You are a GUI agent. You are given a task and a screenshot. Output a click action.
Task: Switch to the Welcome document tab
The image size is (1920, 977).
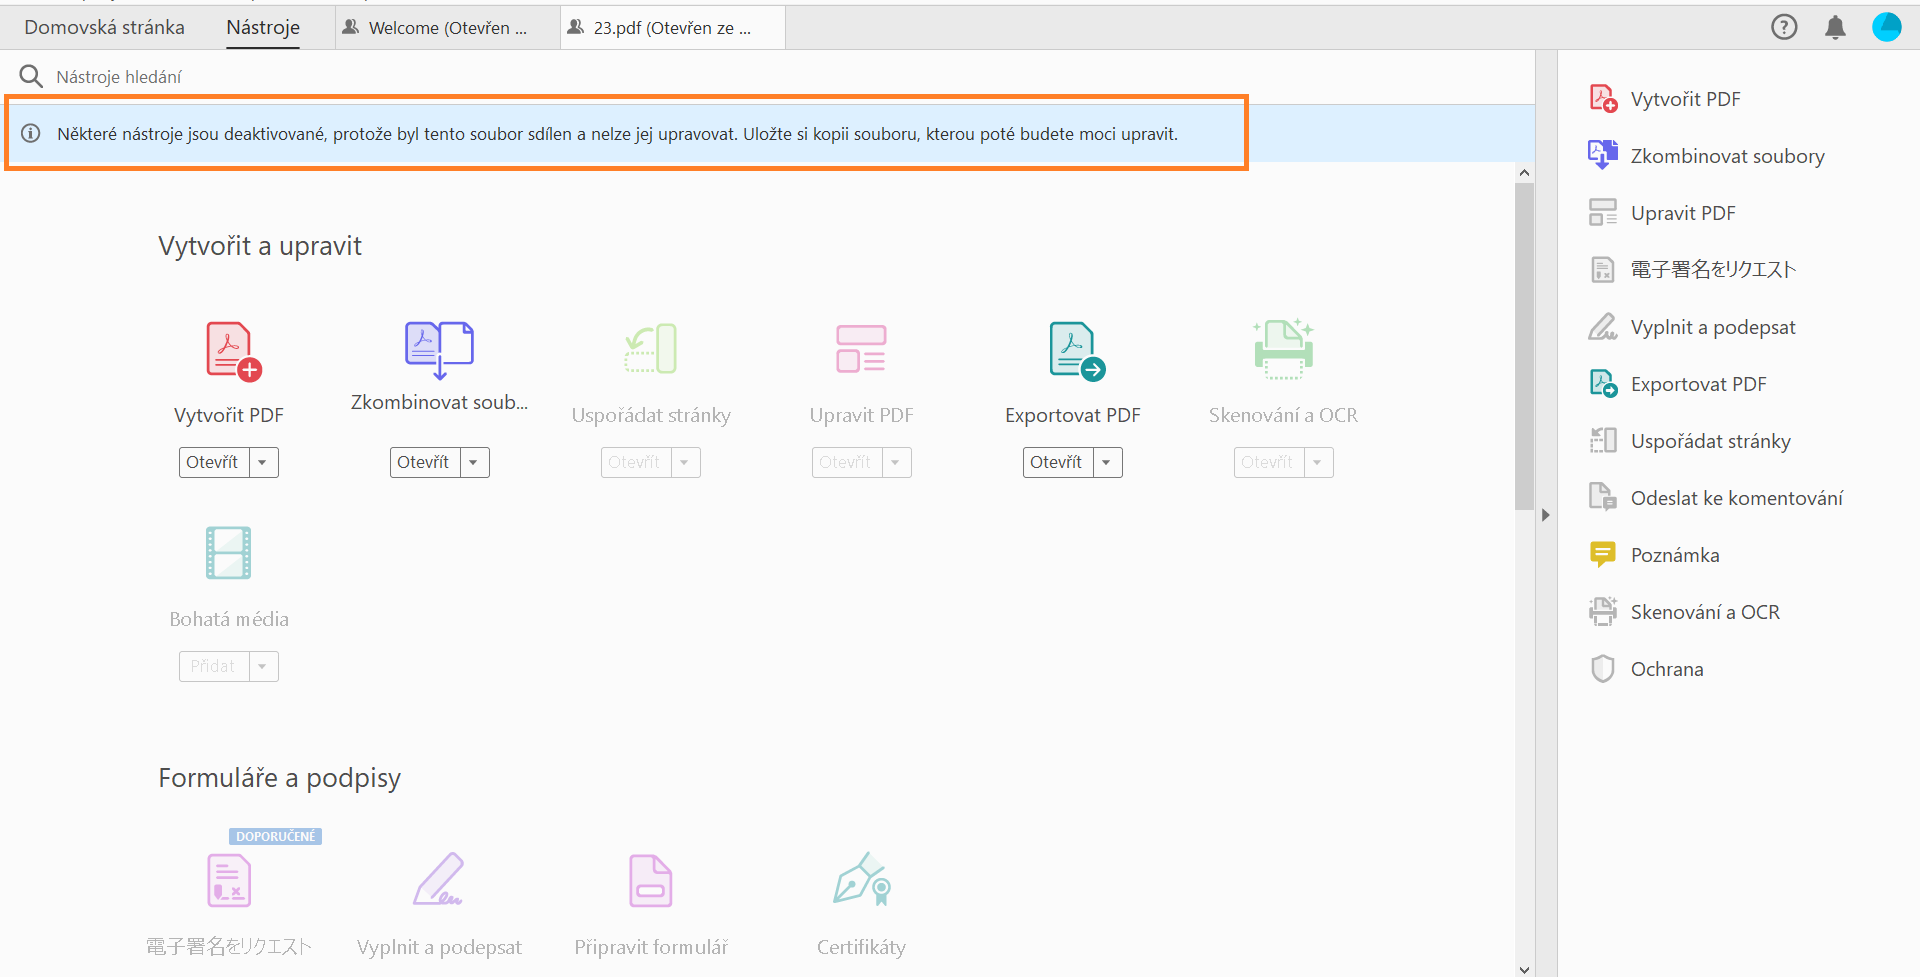(x=448, y=27)
